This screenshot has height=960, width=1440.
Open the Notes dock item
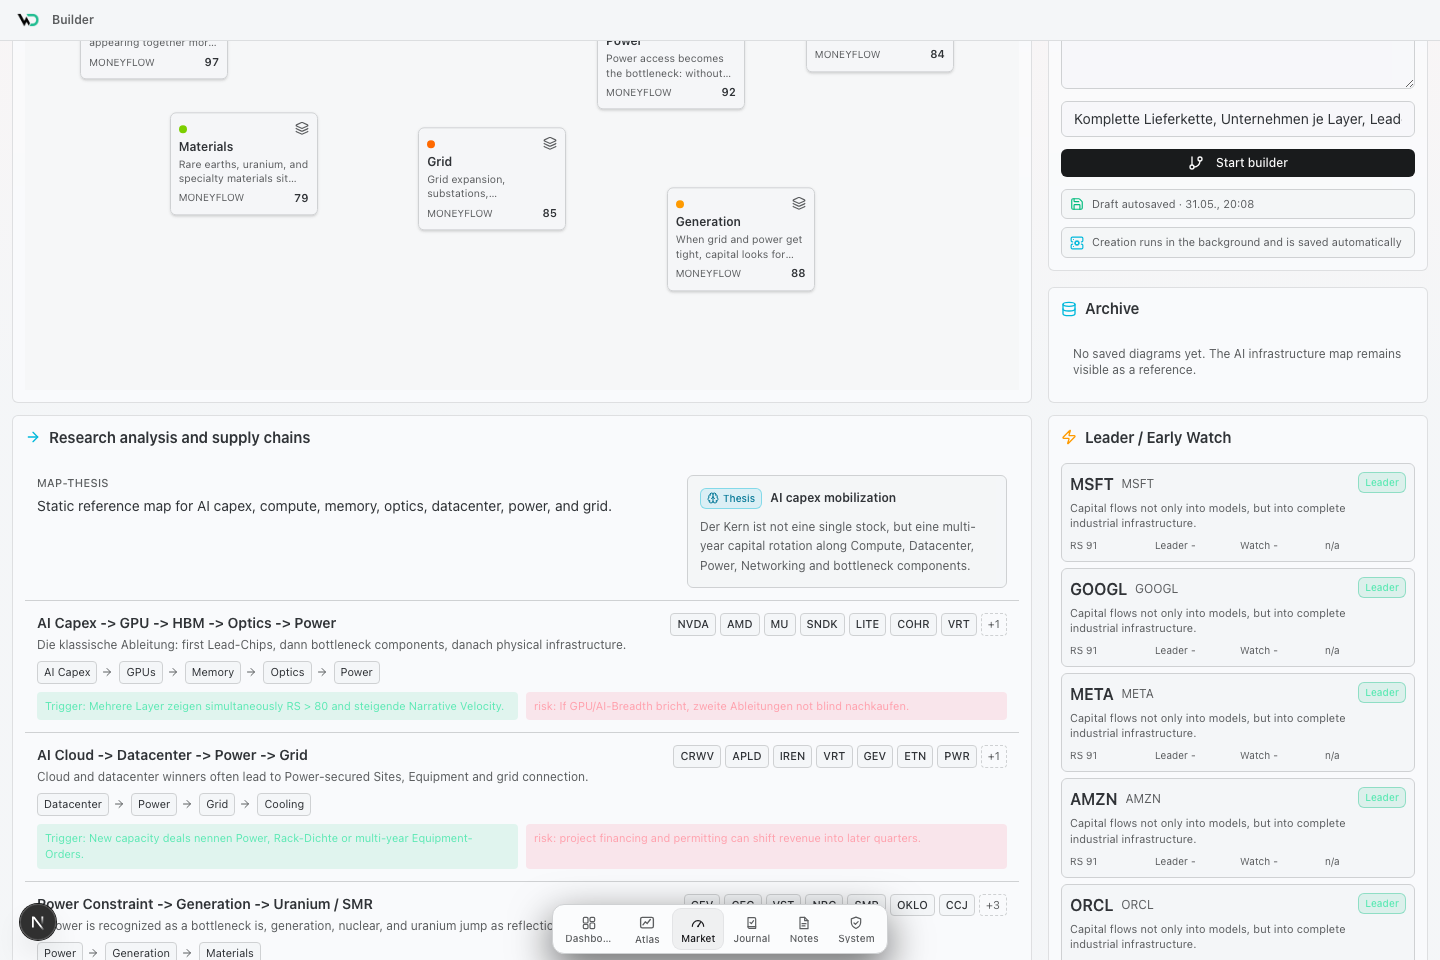pos(804,930)
